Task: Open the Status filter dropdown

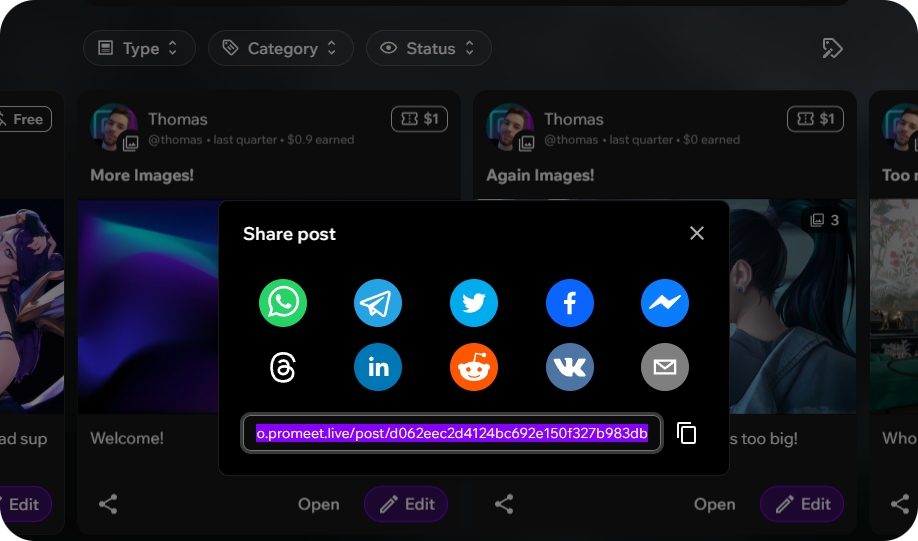Action: click(428, 48)
